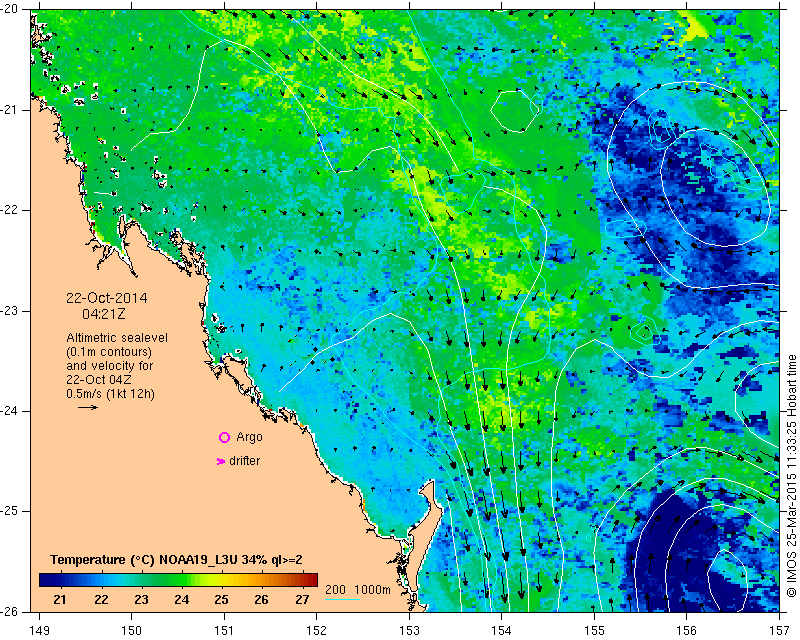Click the date text "22-Oct-2014"
This screenshot has height=640, width=800.
coord(107,298)
